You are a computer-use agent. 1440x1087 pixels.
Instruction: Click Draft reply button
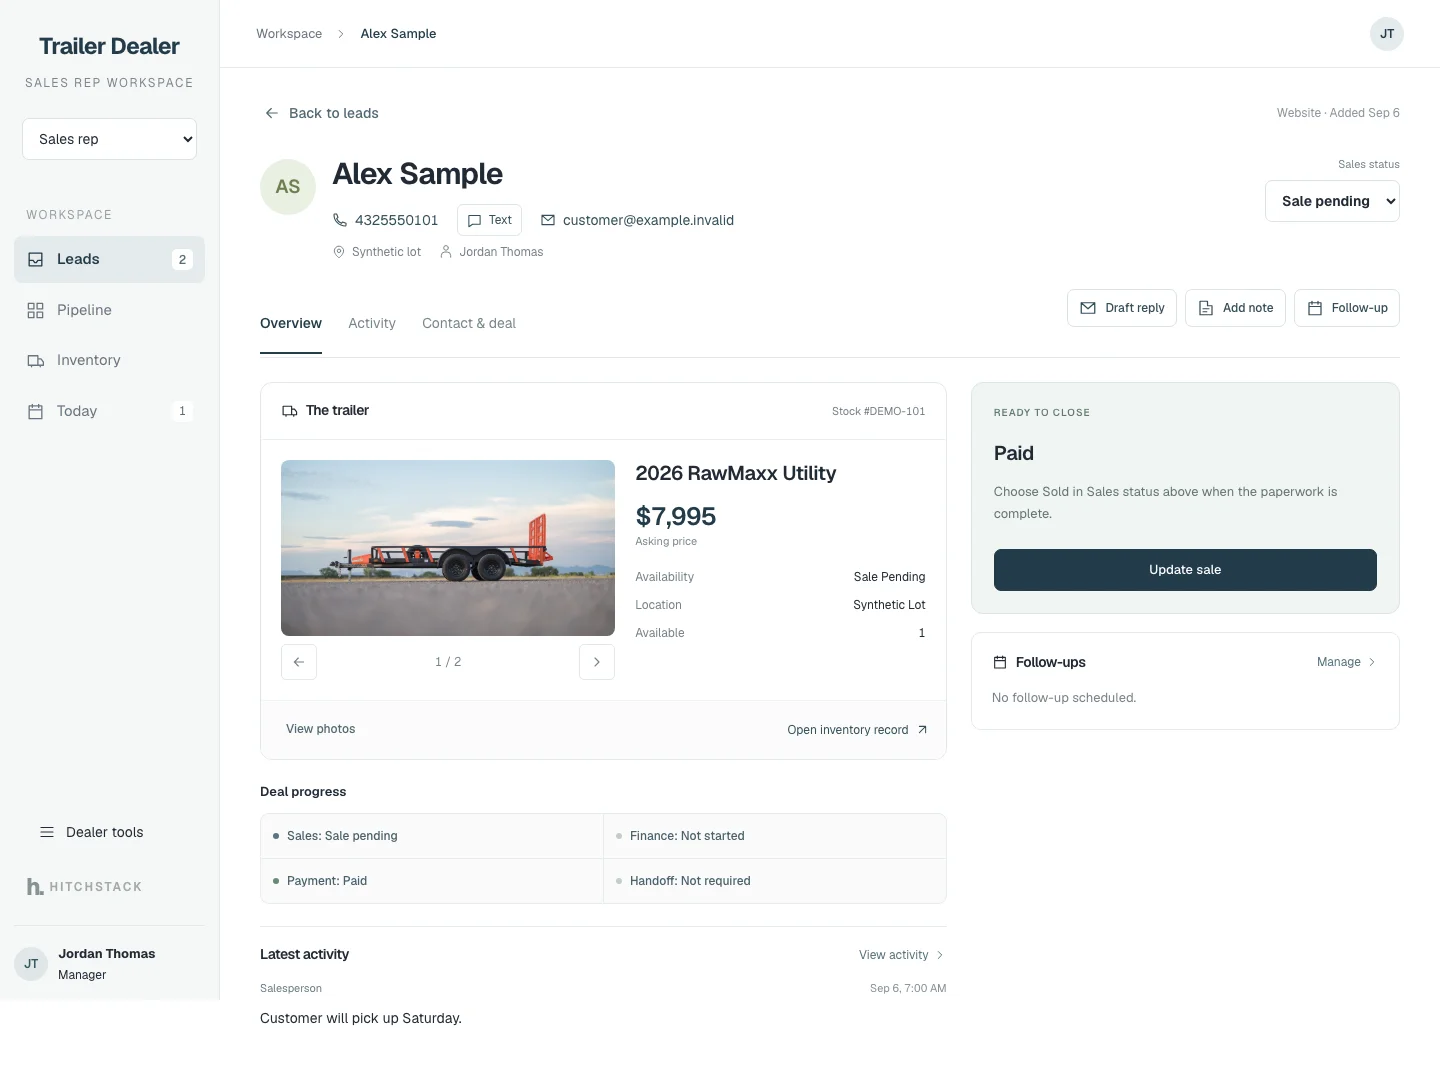(x=1122, y=308)
